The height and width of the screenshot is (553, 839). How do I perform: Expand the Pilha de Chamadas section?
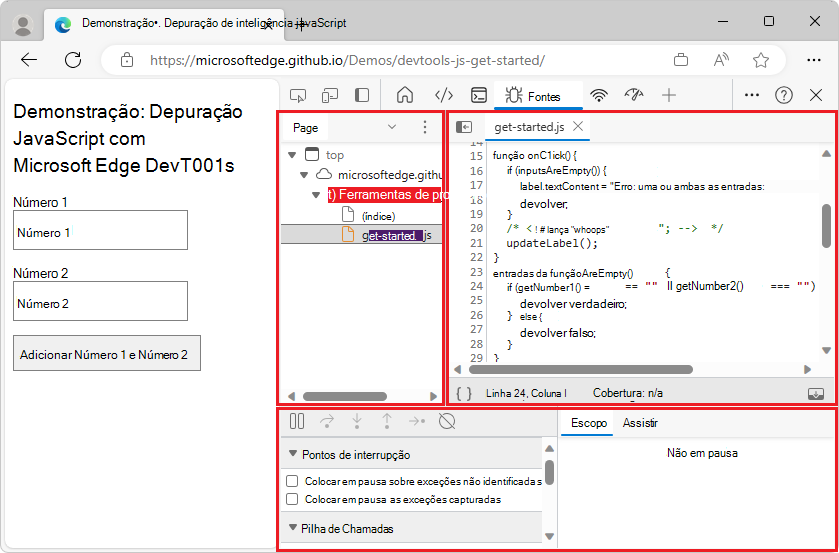[293, 528]
